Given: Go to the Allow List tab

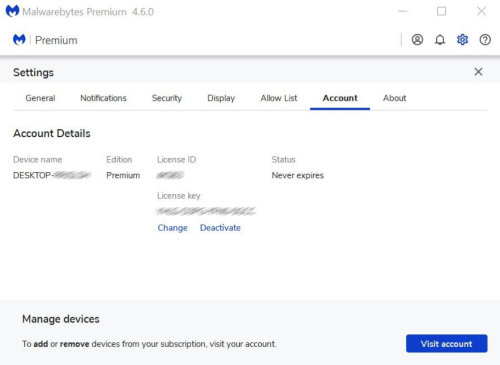Looking at the screenshot, I should (279, 98).
